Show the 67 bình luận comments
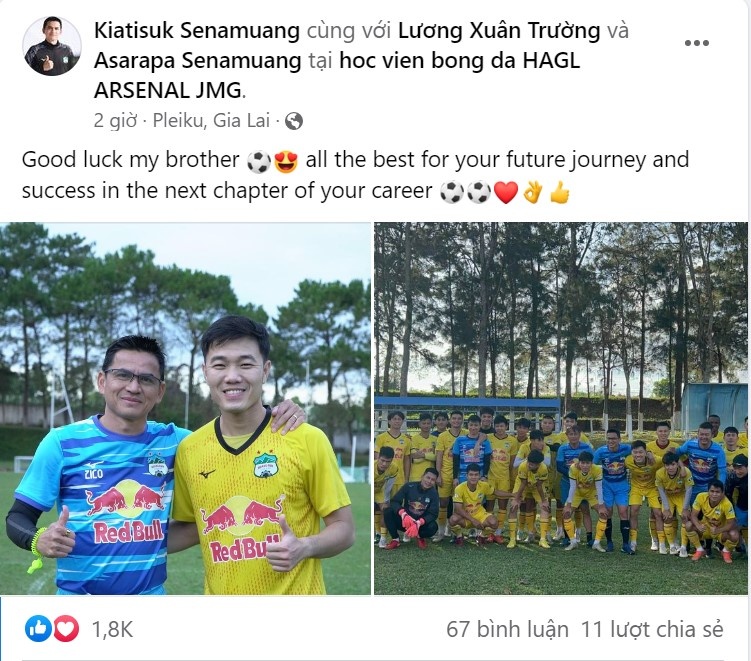The width and height of the screenshot is (751, 661). click(507, 629)
